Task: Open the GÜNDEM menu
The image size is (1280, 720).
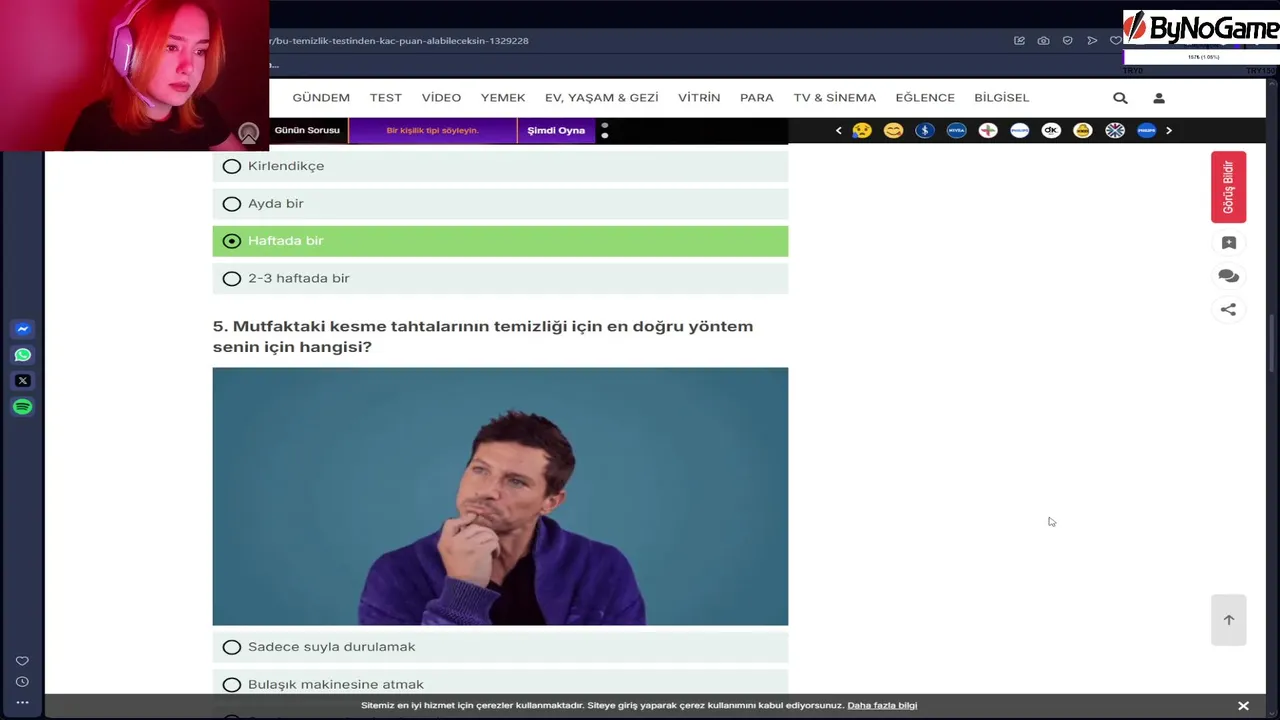Action: pos(321,98)
